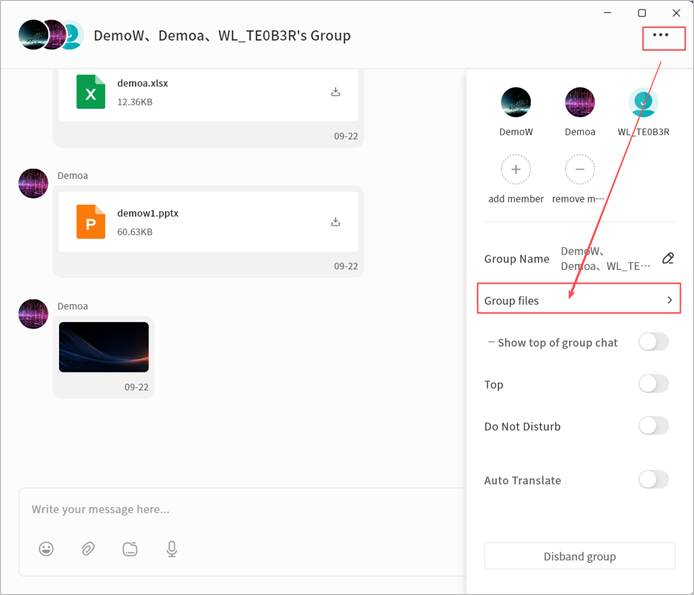Click the remove member minus button
The height and width of the screenshot is (595, 694).
[x=580, y=170]
